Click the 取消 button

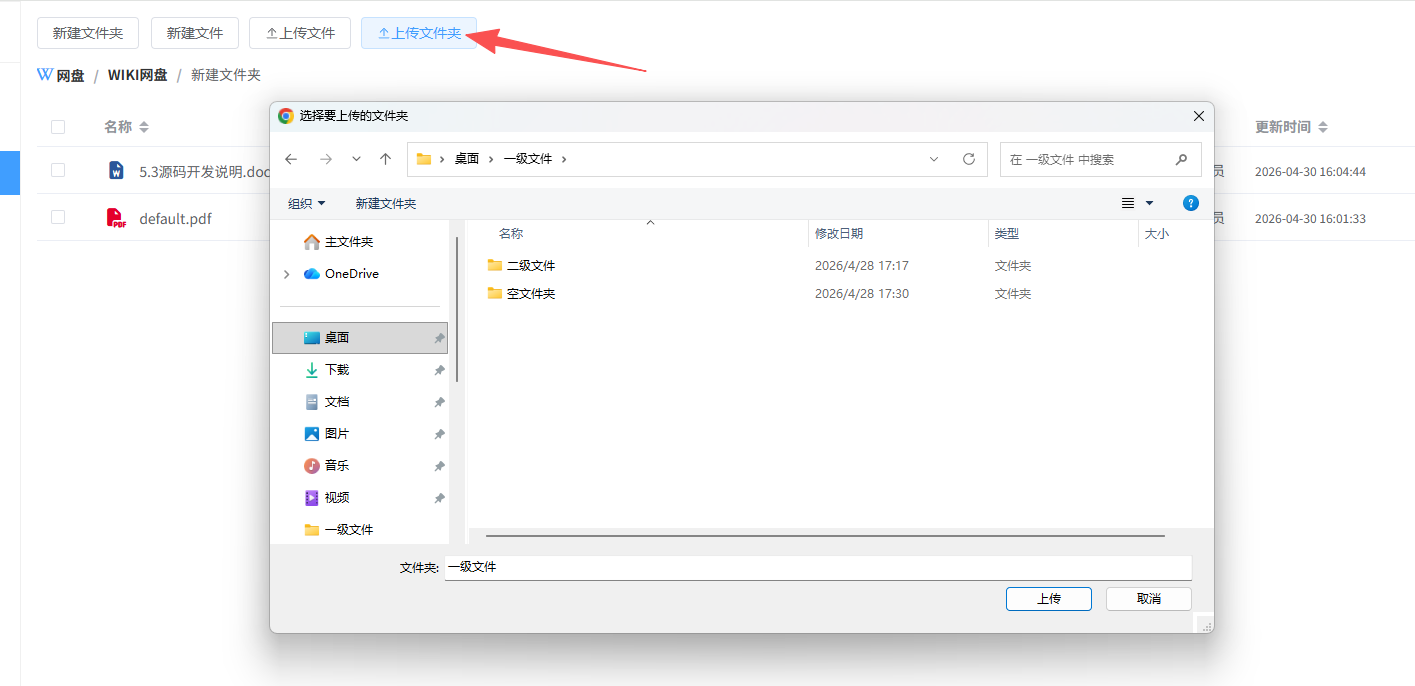click(x=1149, y=599)
